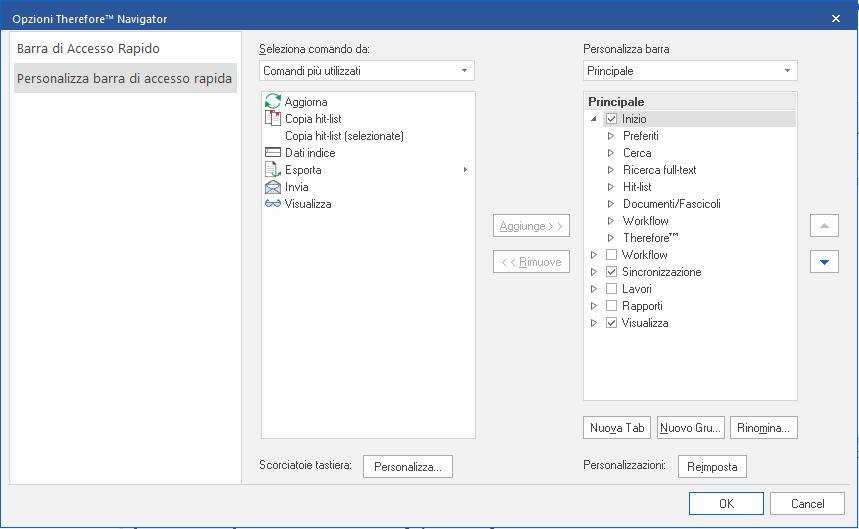The image size is (859, 529).
Task: Click the Visualizza glasses icon
Action: click(273, 204)
